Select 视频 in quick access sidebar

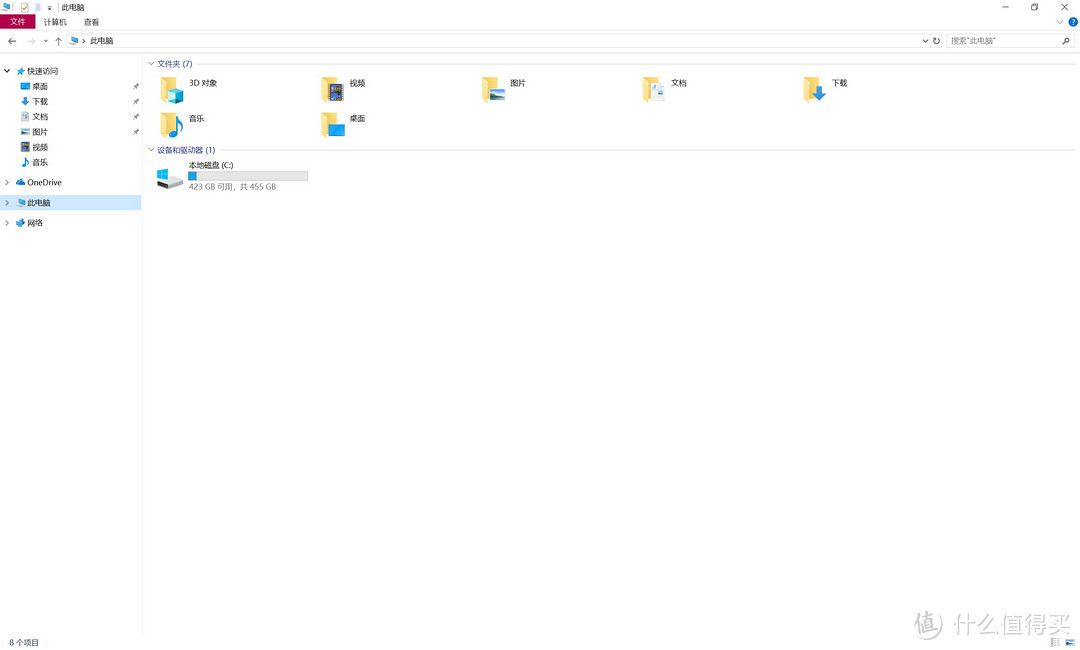pos(39,147)
